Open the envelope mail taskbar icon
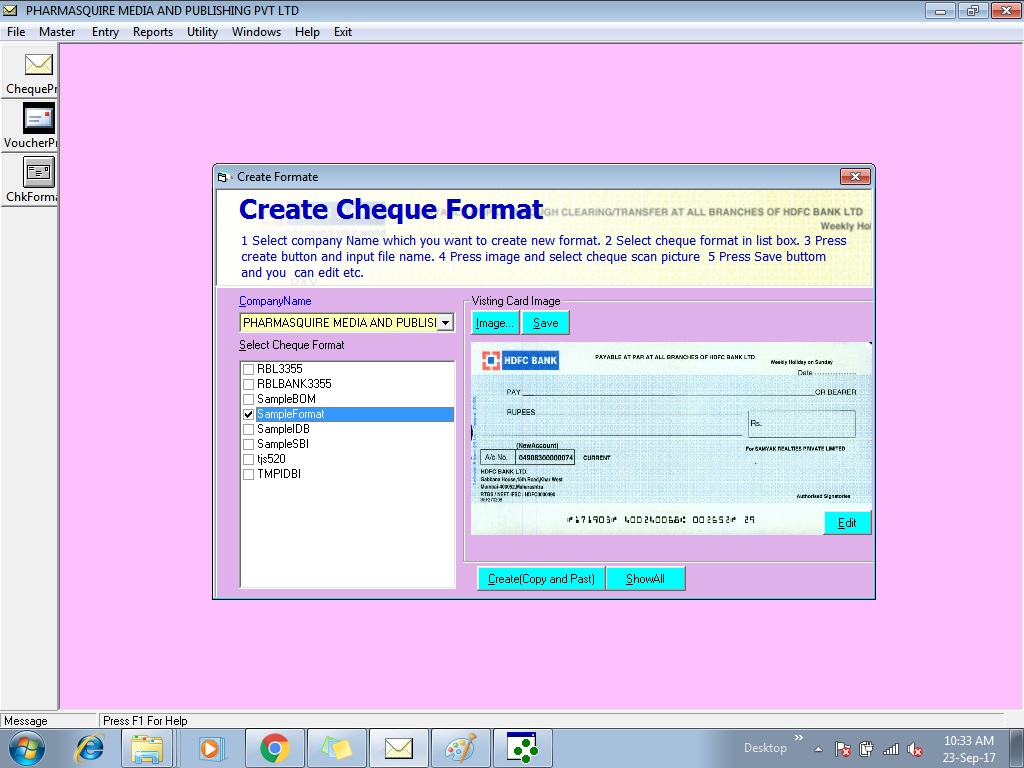 point(399,748)
